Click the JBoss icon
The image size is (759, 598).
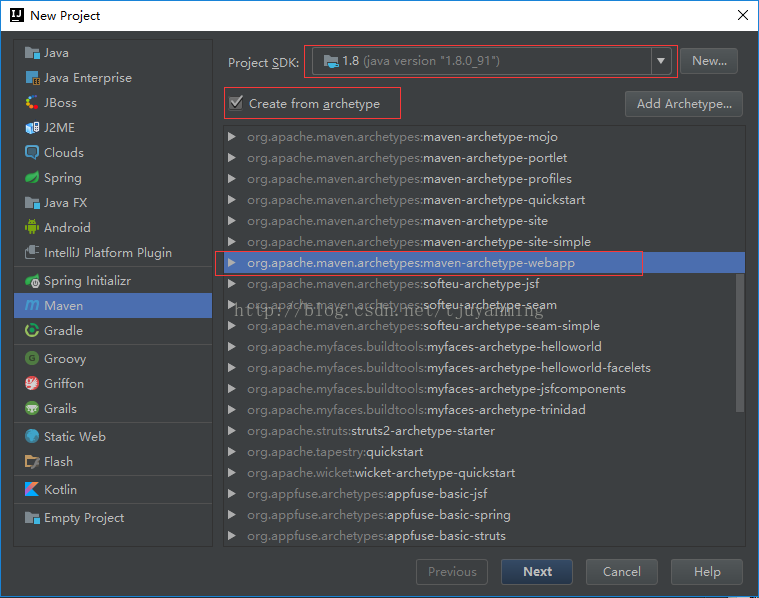32,103
